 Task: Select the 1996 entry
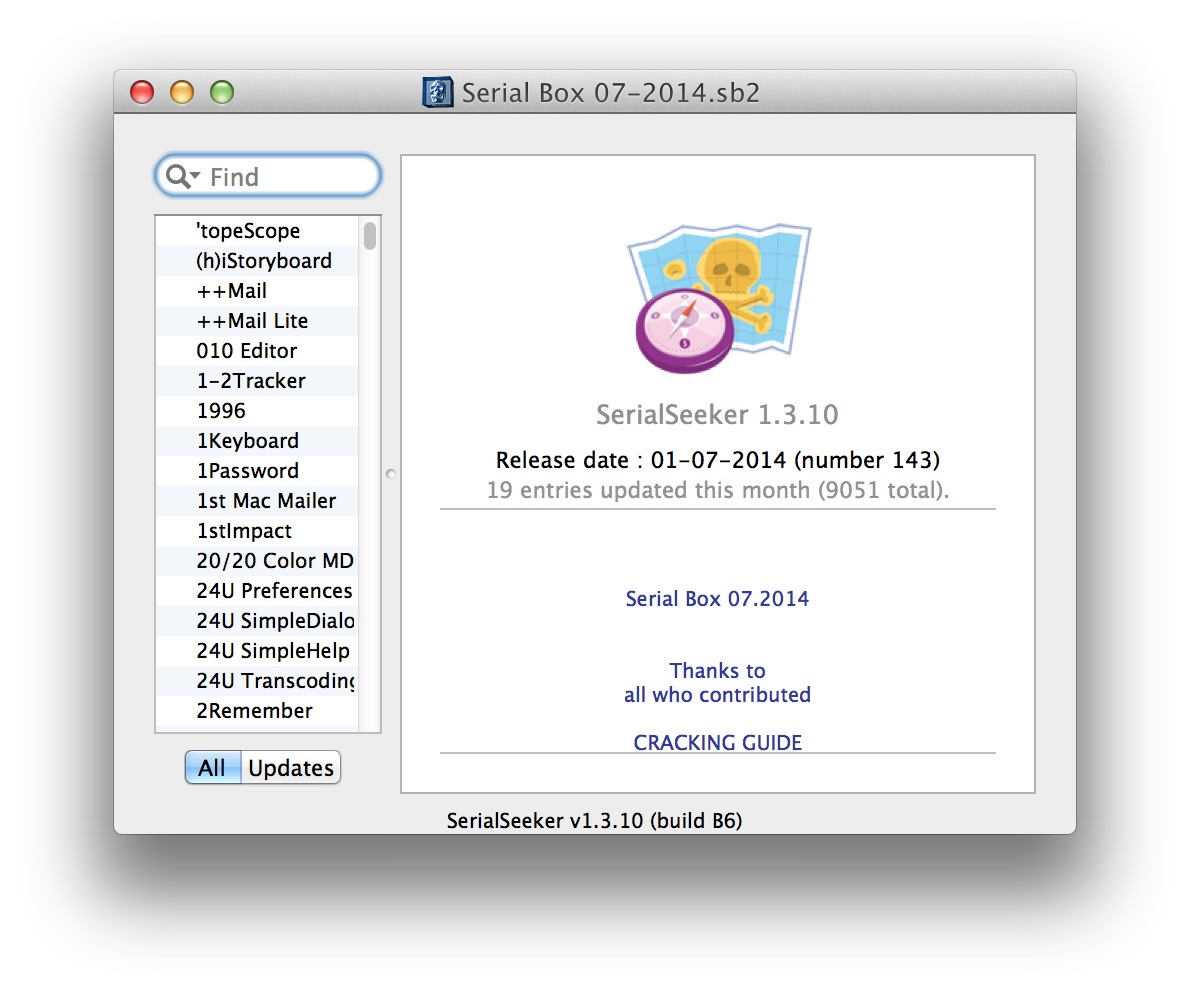(x=257, y=411)
